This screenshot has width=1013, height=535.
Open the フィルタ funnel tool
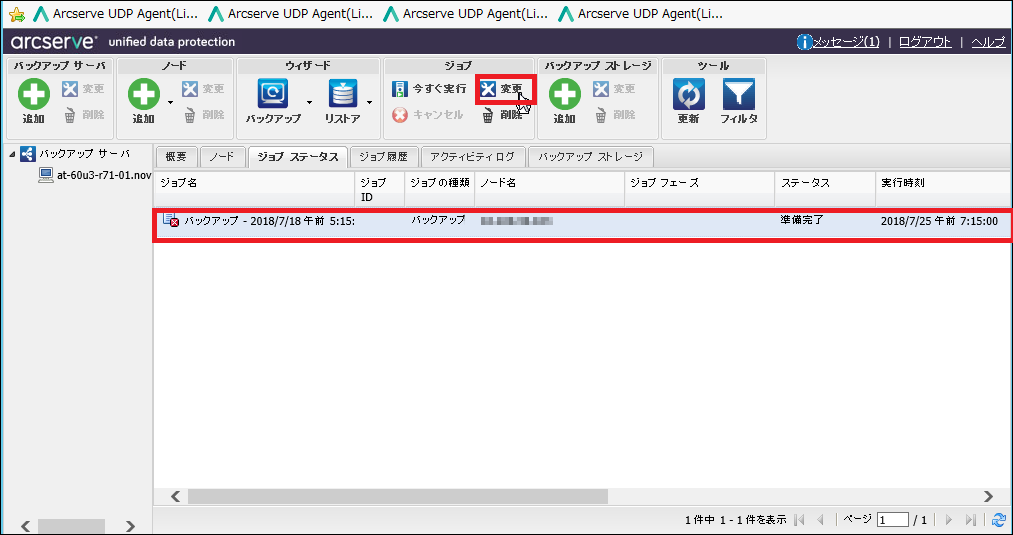(739, 94)
